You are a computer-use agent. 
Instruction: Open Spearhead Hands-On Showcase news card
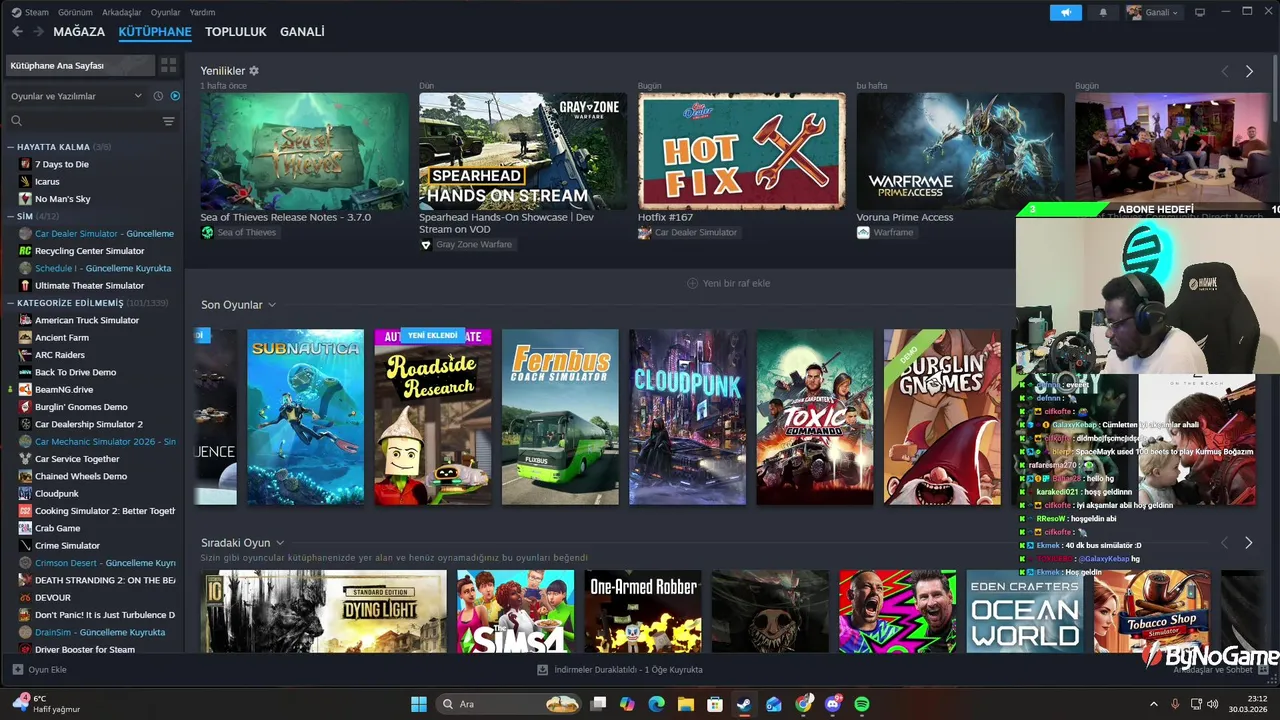[x=523, y=151]
